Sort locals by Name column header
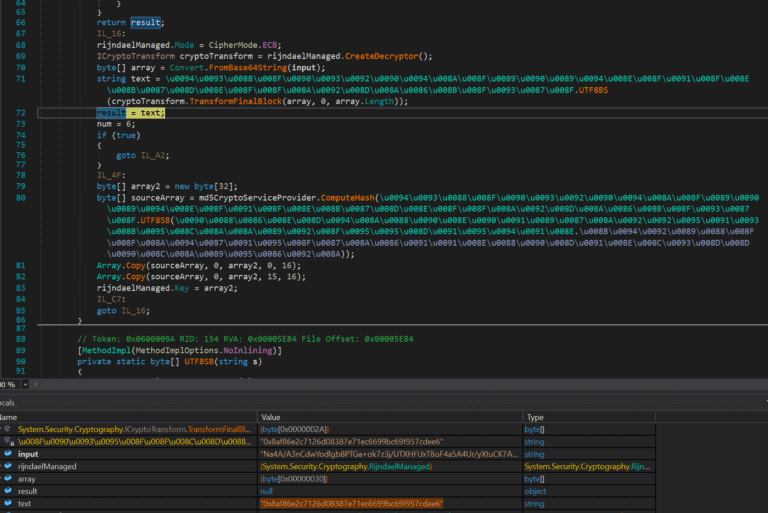The width and height of the screenshot is (768, 513). pyautogui.click(x=128, y=417)
